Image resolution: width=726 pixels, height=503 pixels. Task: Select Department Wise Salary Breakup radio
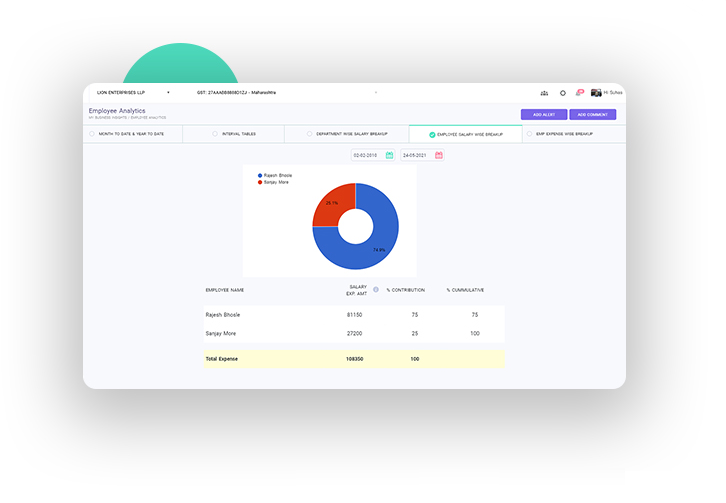310,133
